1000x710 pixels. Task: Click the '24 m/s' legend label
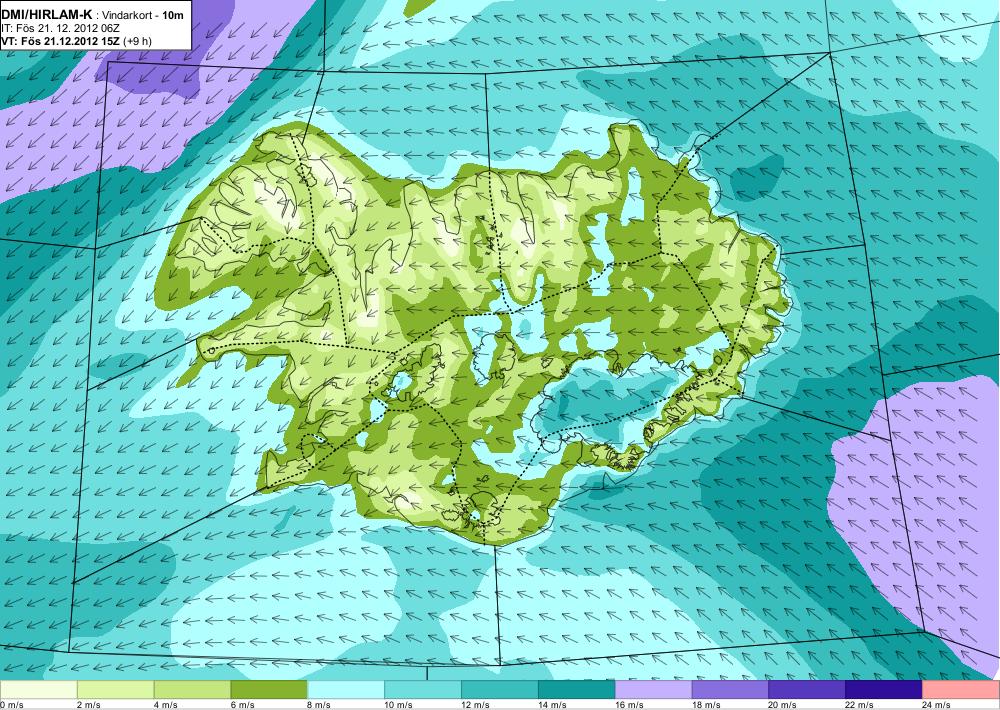point(937,705)
